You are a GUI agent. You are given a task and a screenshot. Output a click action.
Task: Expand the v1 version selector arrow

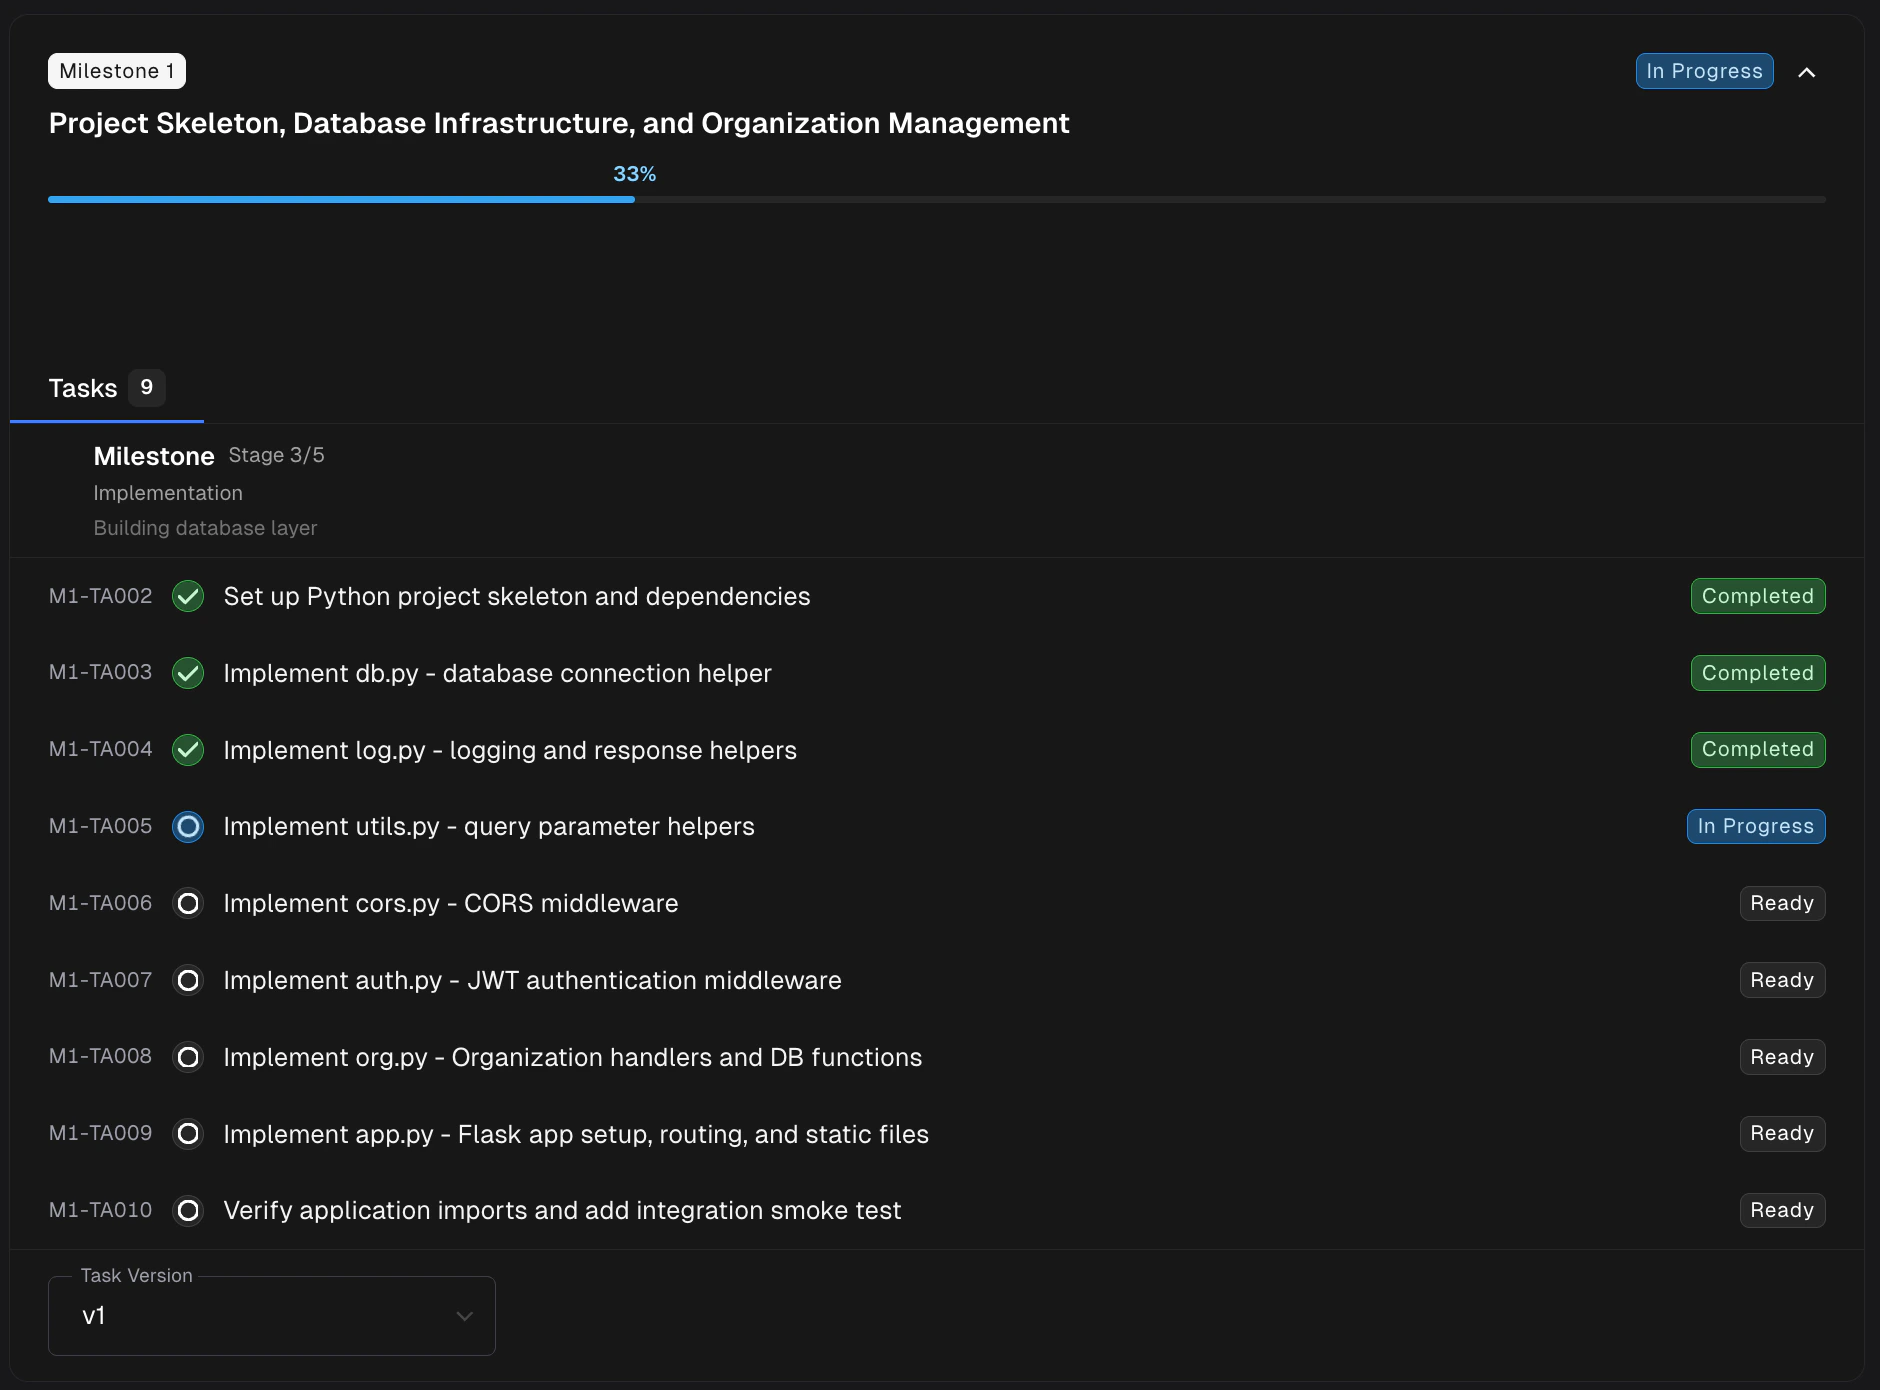click(x=463, y=1317)
